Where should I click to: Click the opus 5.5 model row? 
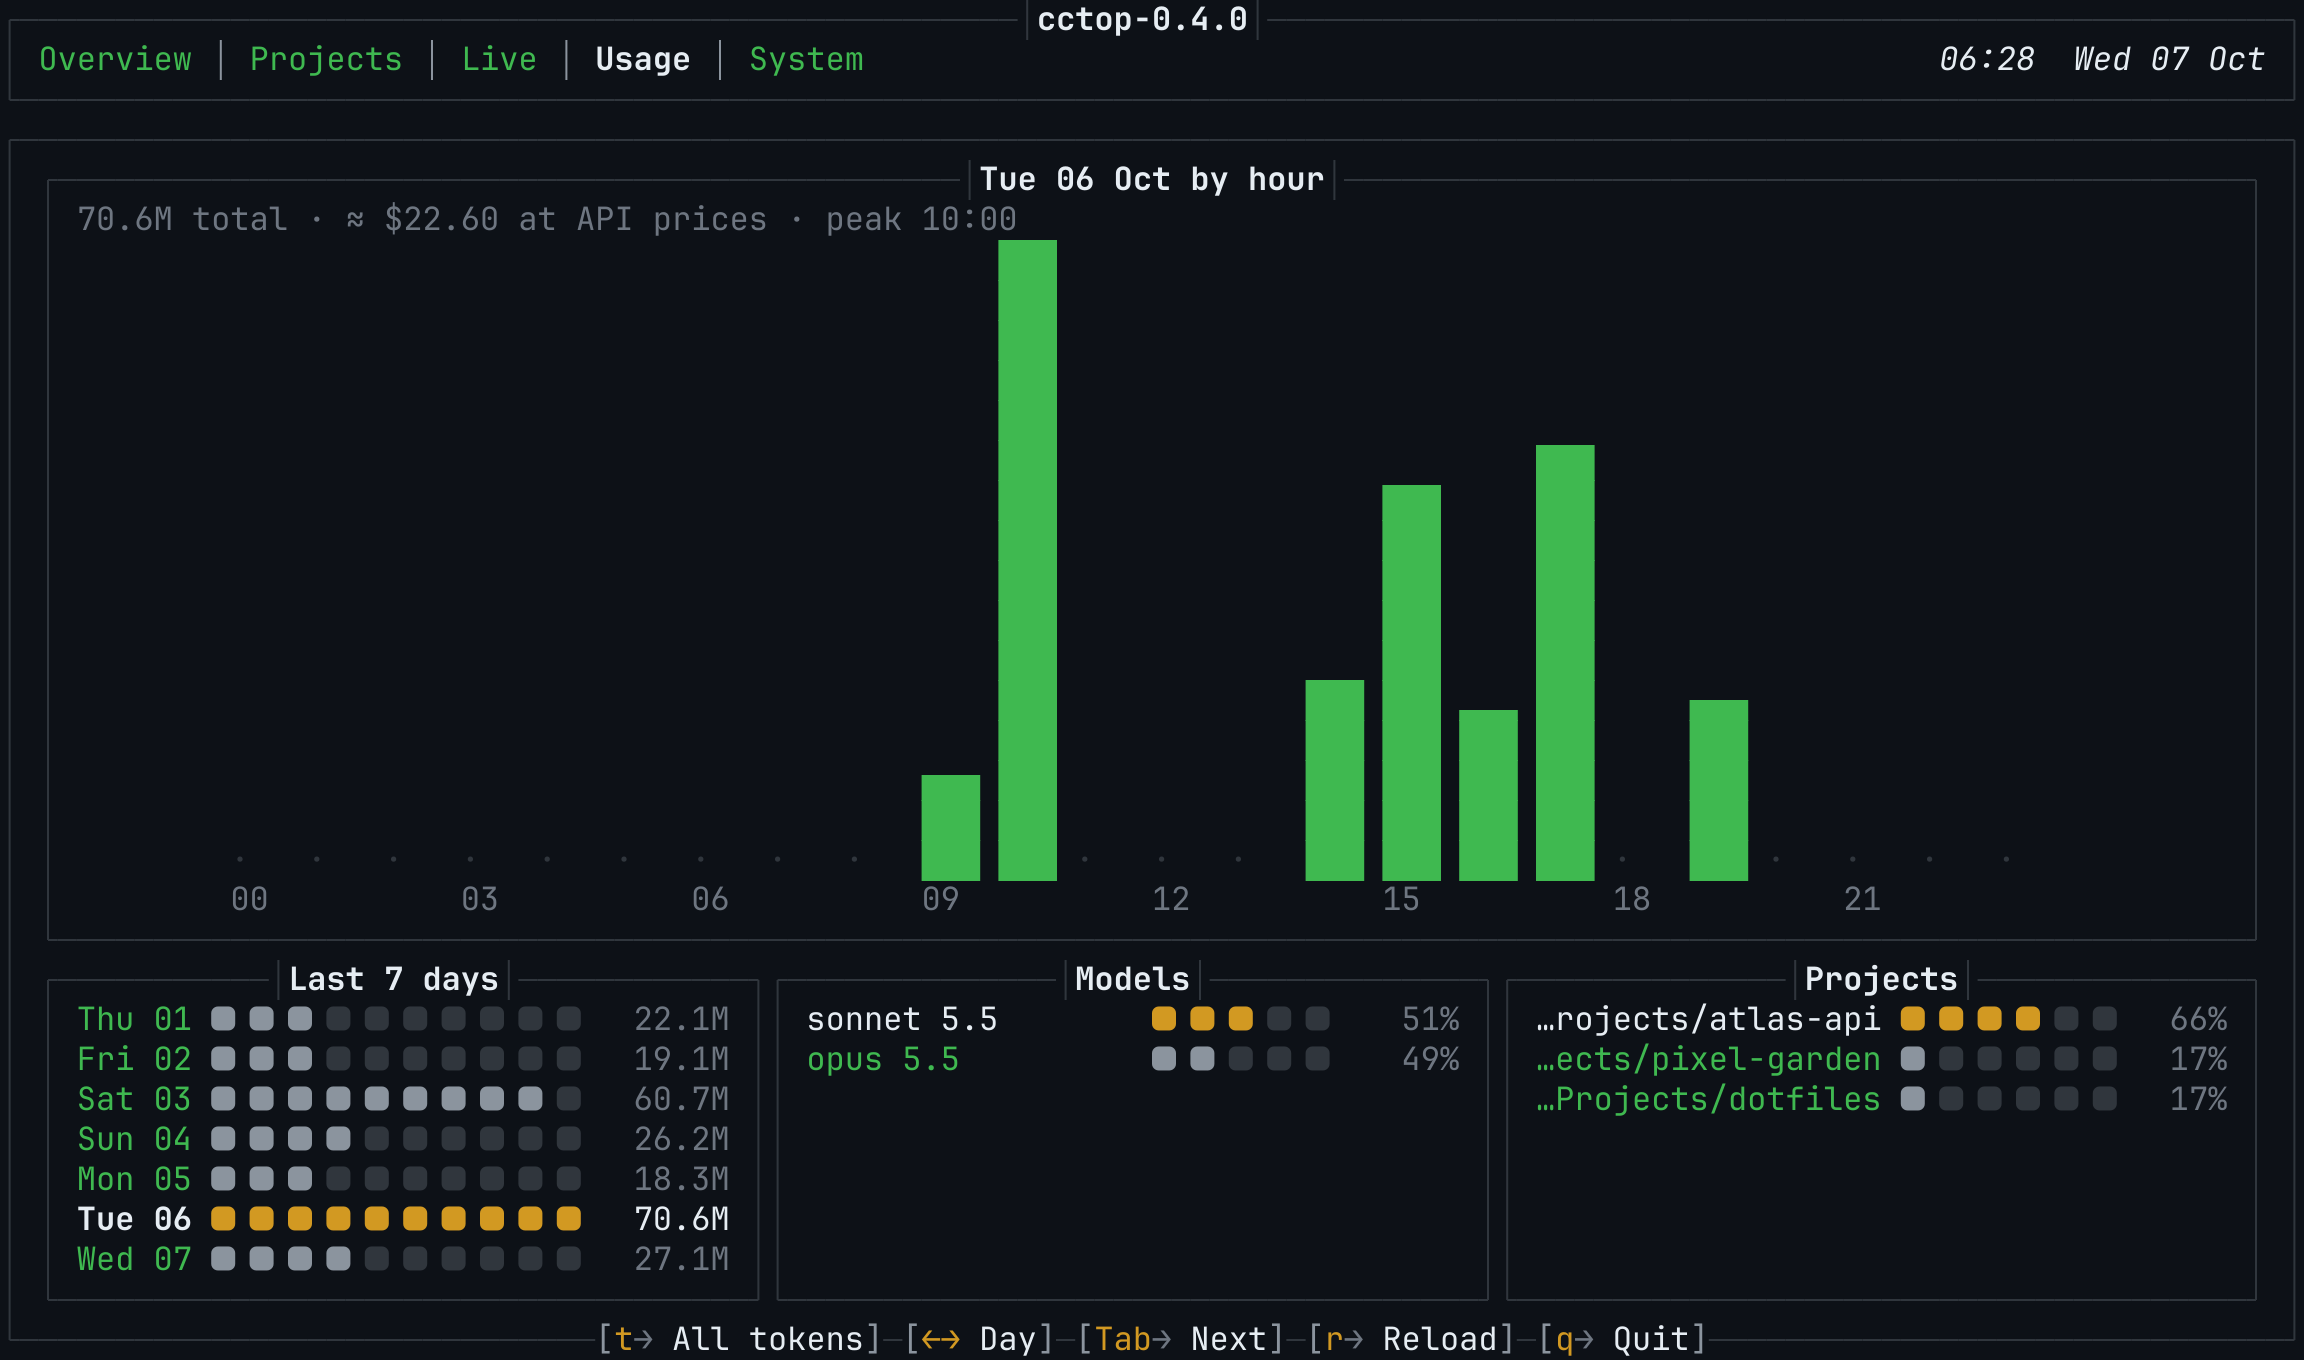(x=1133, y=1059)
